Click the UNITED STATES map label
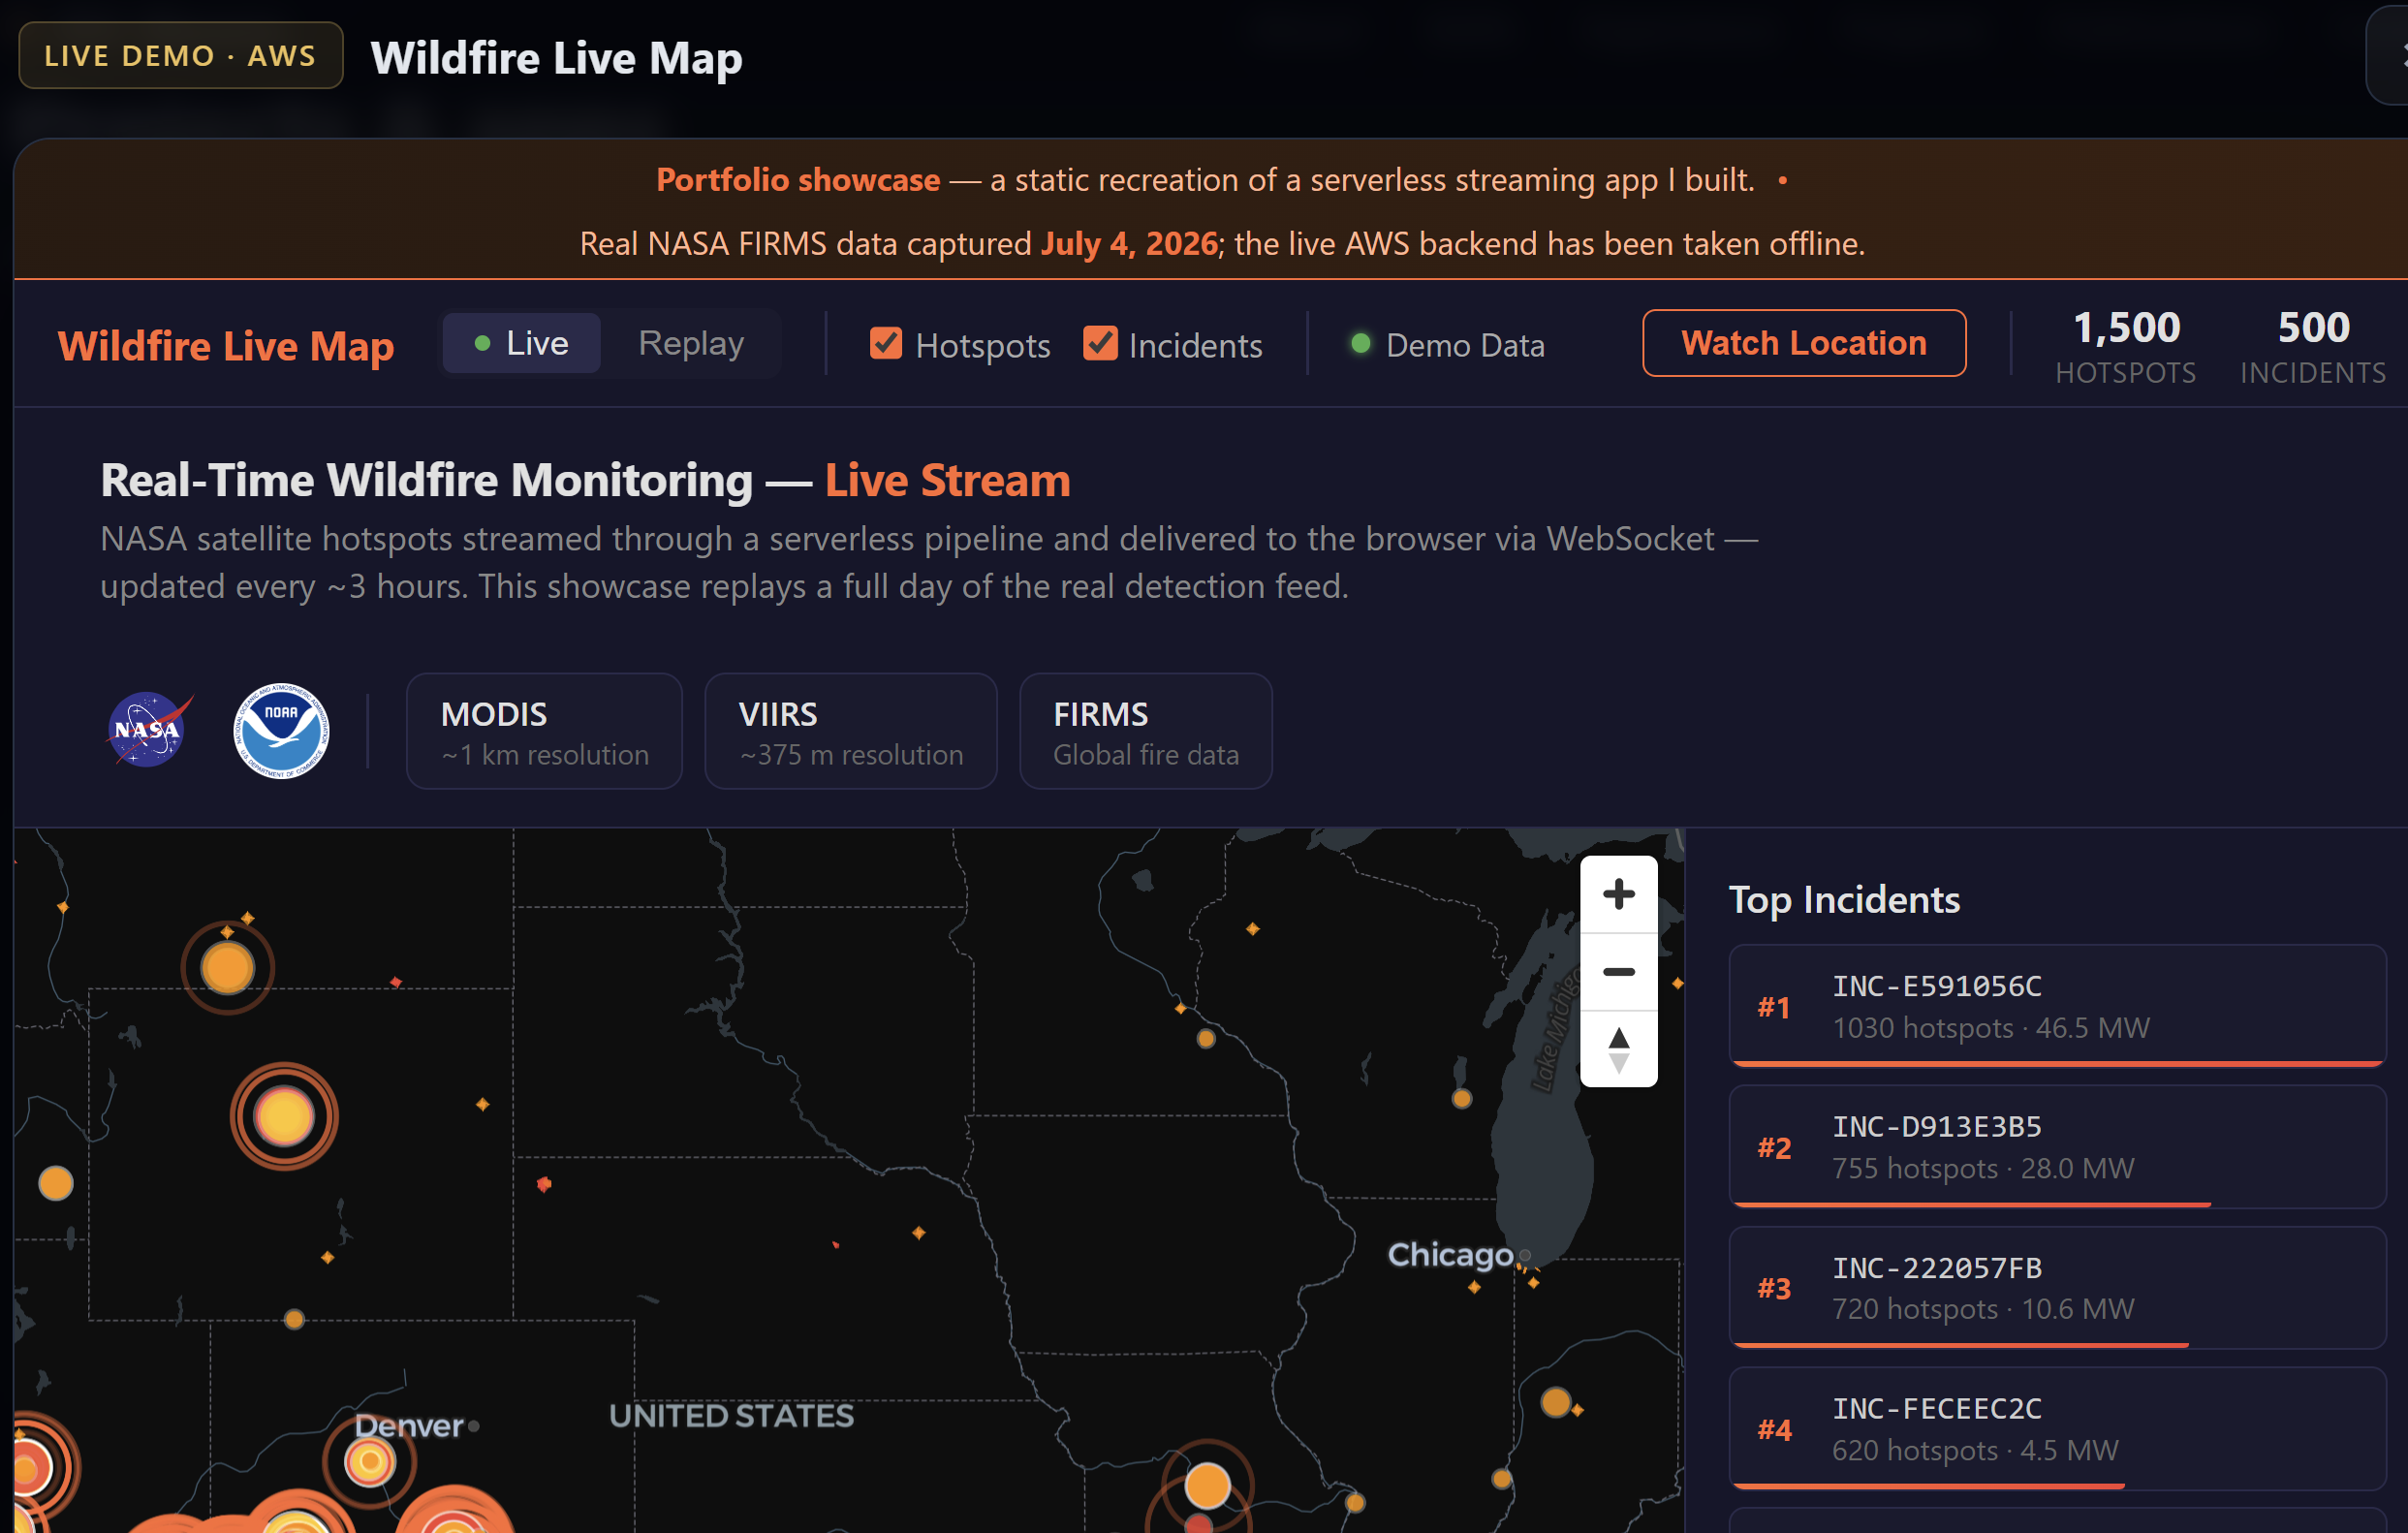2408x1533 pixels. (731, 1416)
